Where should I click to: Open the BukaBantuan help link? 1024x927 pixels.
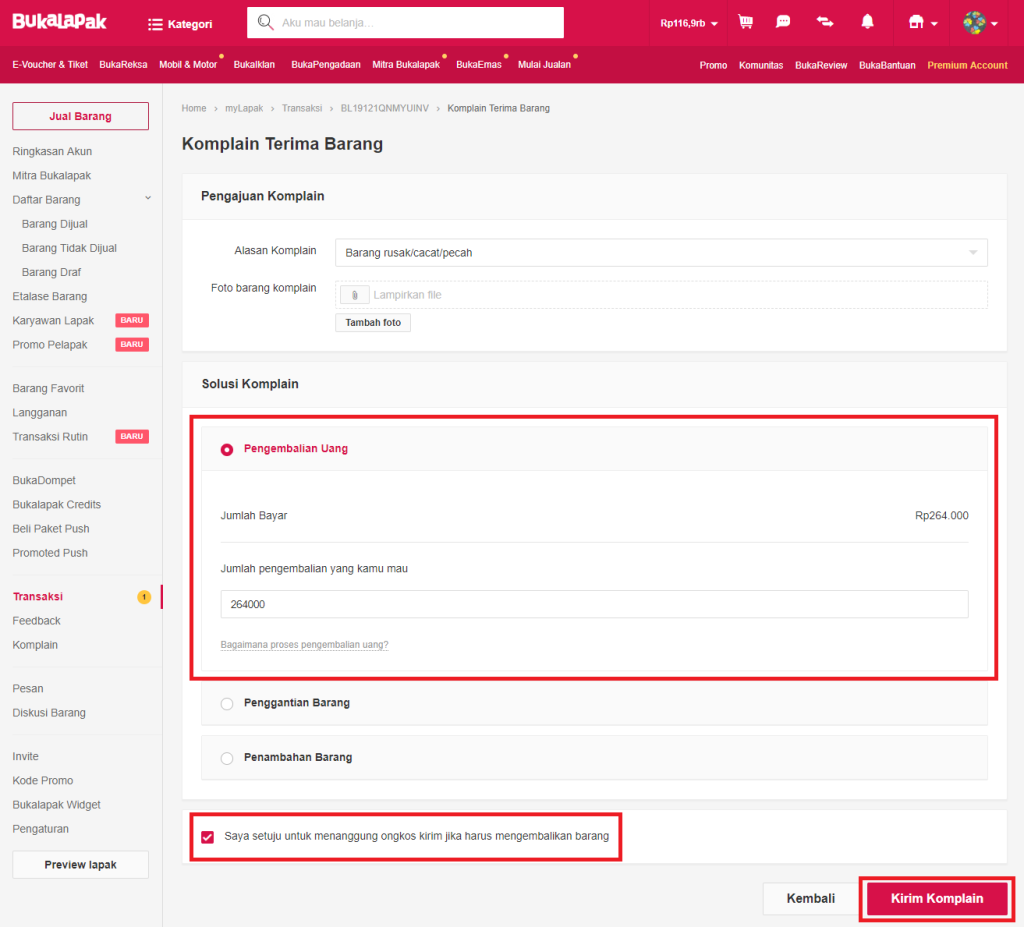click(x=887, y=65)
